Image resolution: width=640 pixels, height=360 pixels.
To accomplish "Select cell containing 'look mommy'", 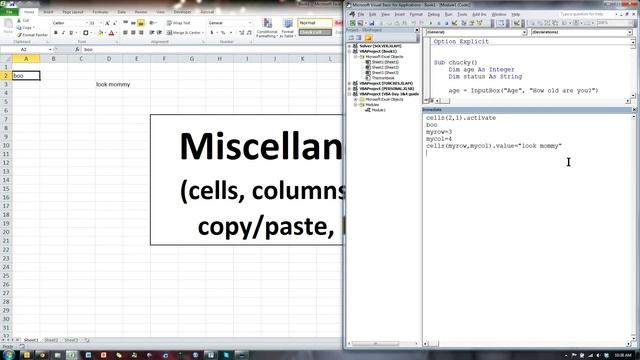I will click(x=113, y=84).
